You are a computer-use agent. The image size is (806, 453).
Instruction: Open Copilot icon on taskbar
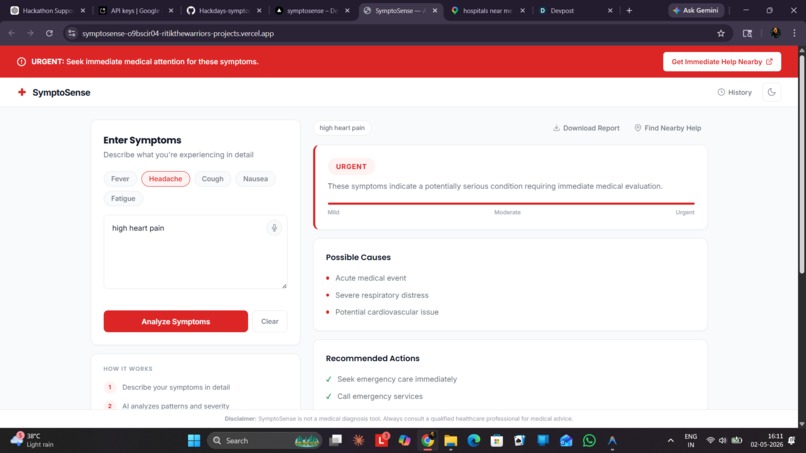405,441
